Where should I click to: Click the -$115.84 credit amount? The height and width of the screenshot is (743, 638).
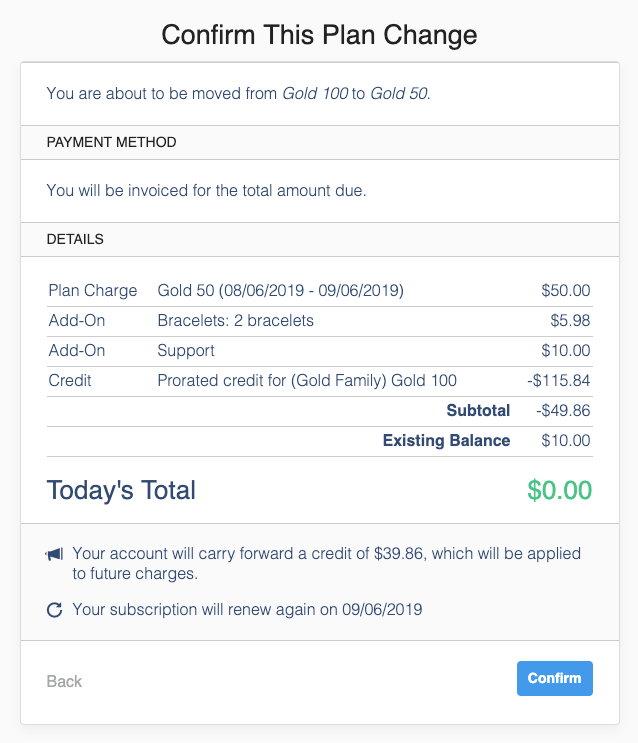point(560,380)
